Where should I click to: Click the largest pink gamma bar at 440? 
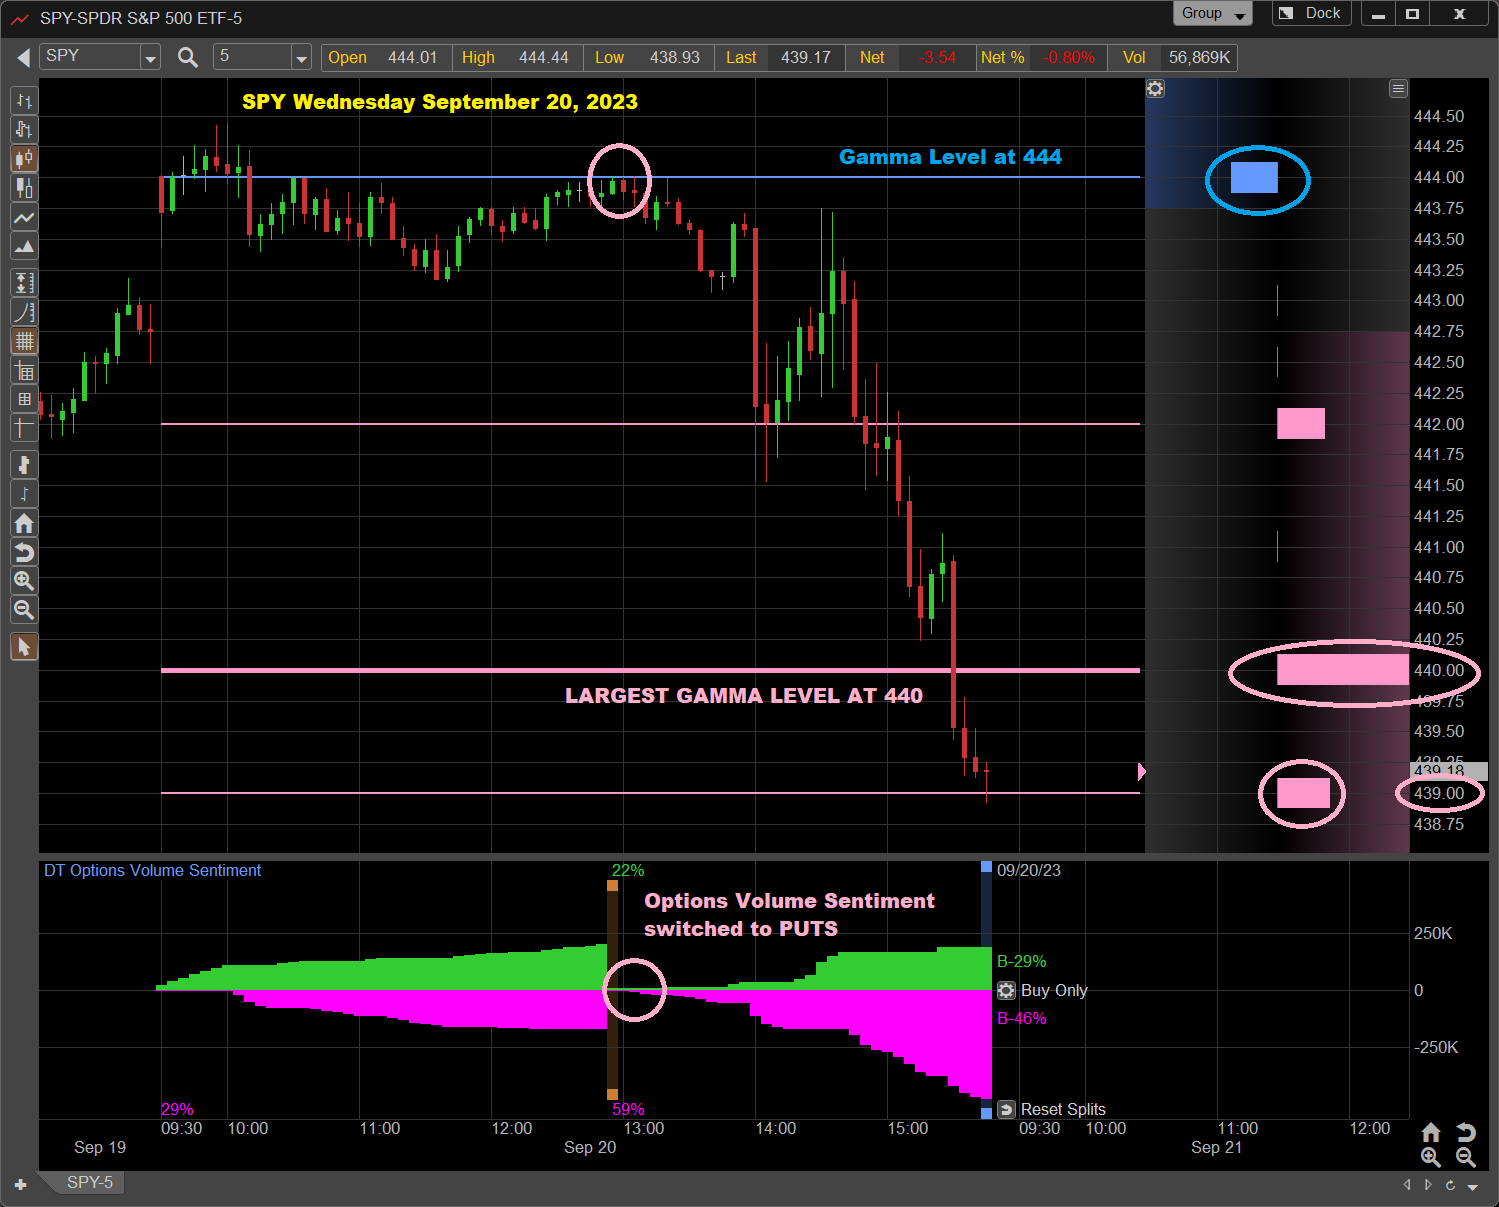[x=1343, y=670]
